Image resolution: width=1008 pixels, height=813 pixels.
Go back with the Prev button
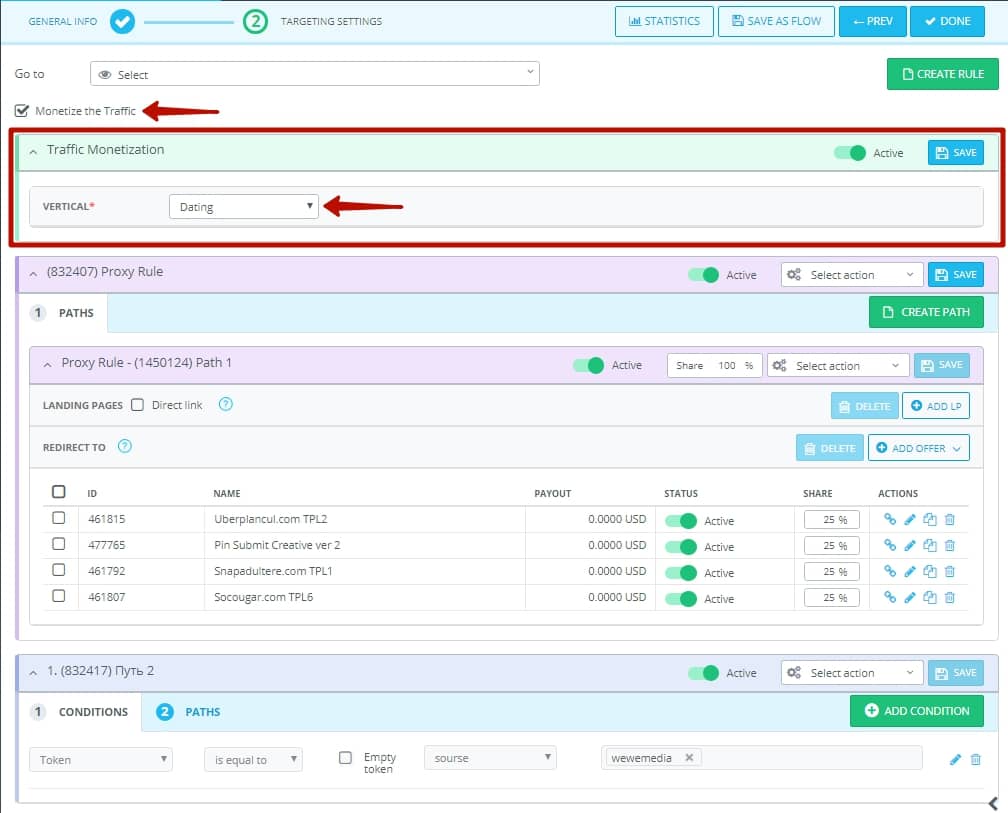873,21
